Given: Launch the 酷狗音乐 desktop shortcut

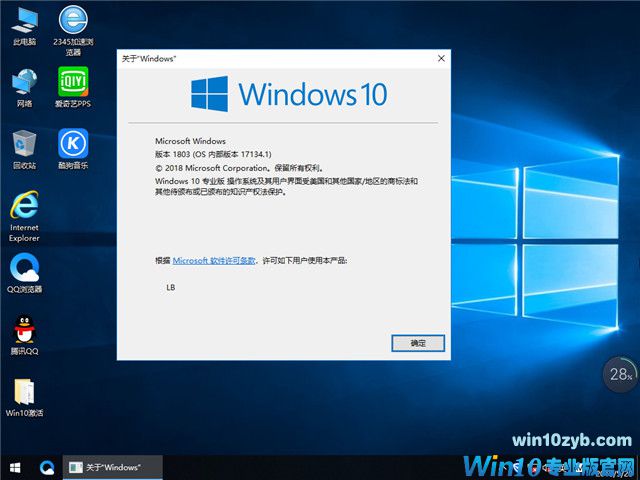Looking at the screenshot, I should 73,149.
